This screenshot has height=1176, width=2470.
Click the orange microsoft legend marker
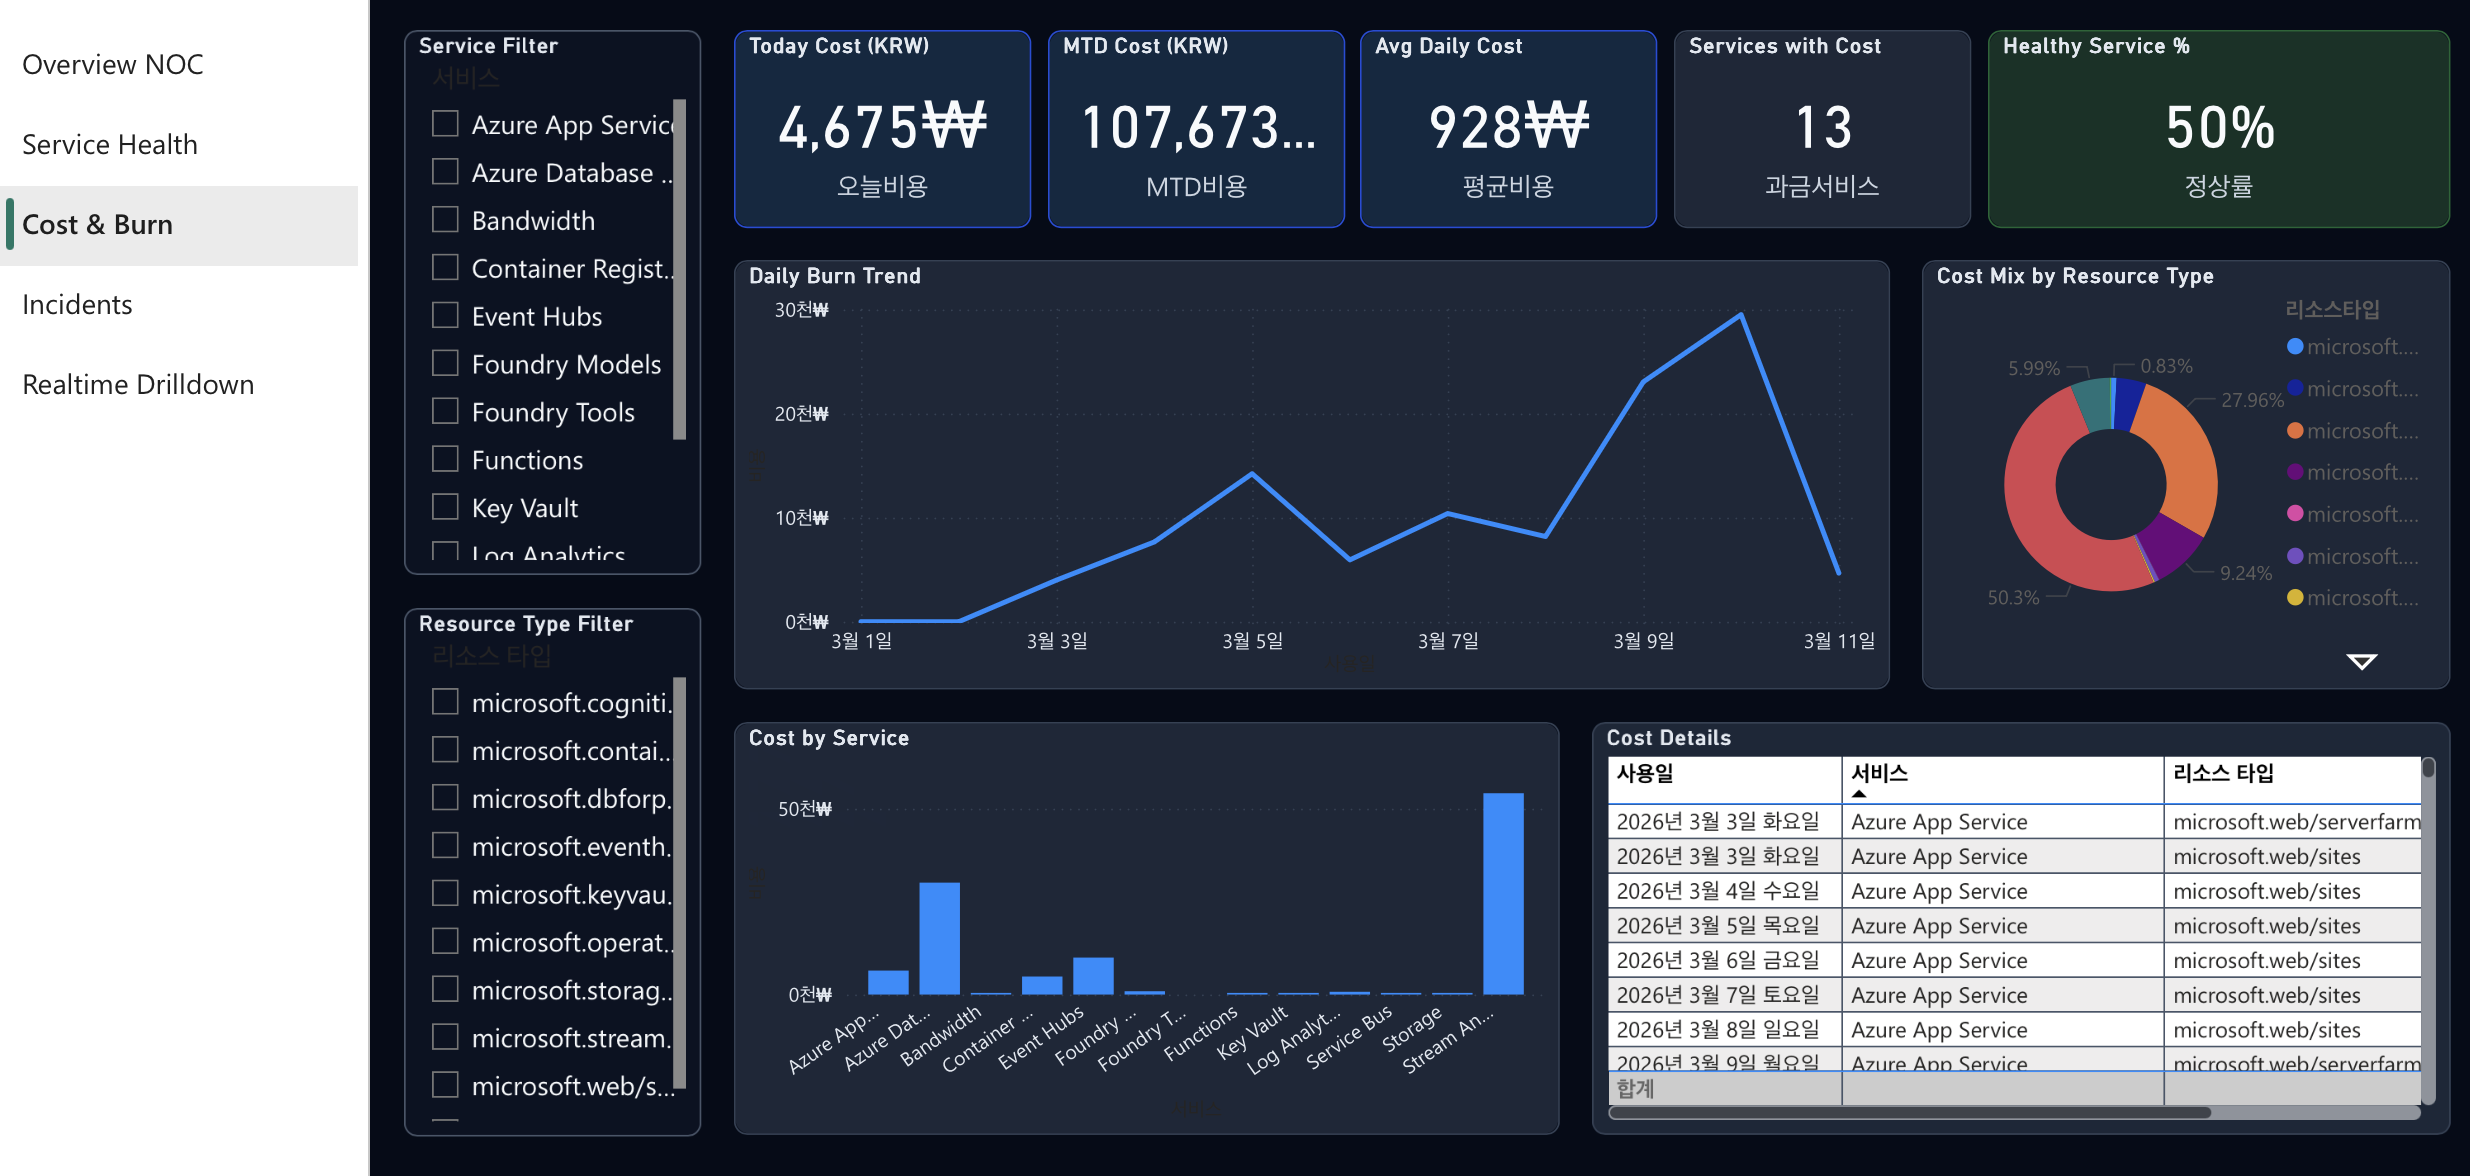pyautogui.click(x=2296, y=430)
